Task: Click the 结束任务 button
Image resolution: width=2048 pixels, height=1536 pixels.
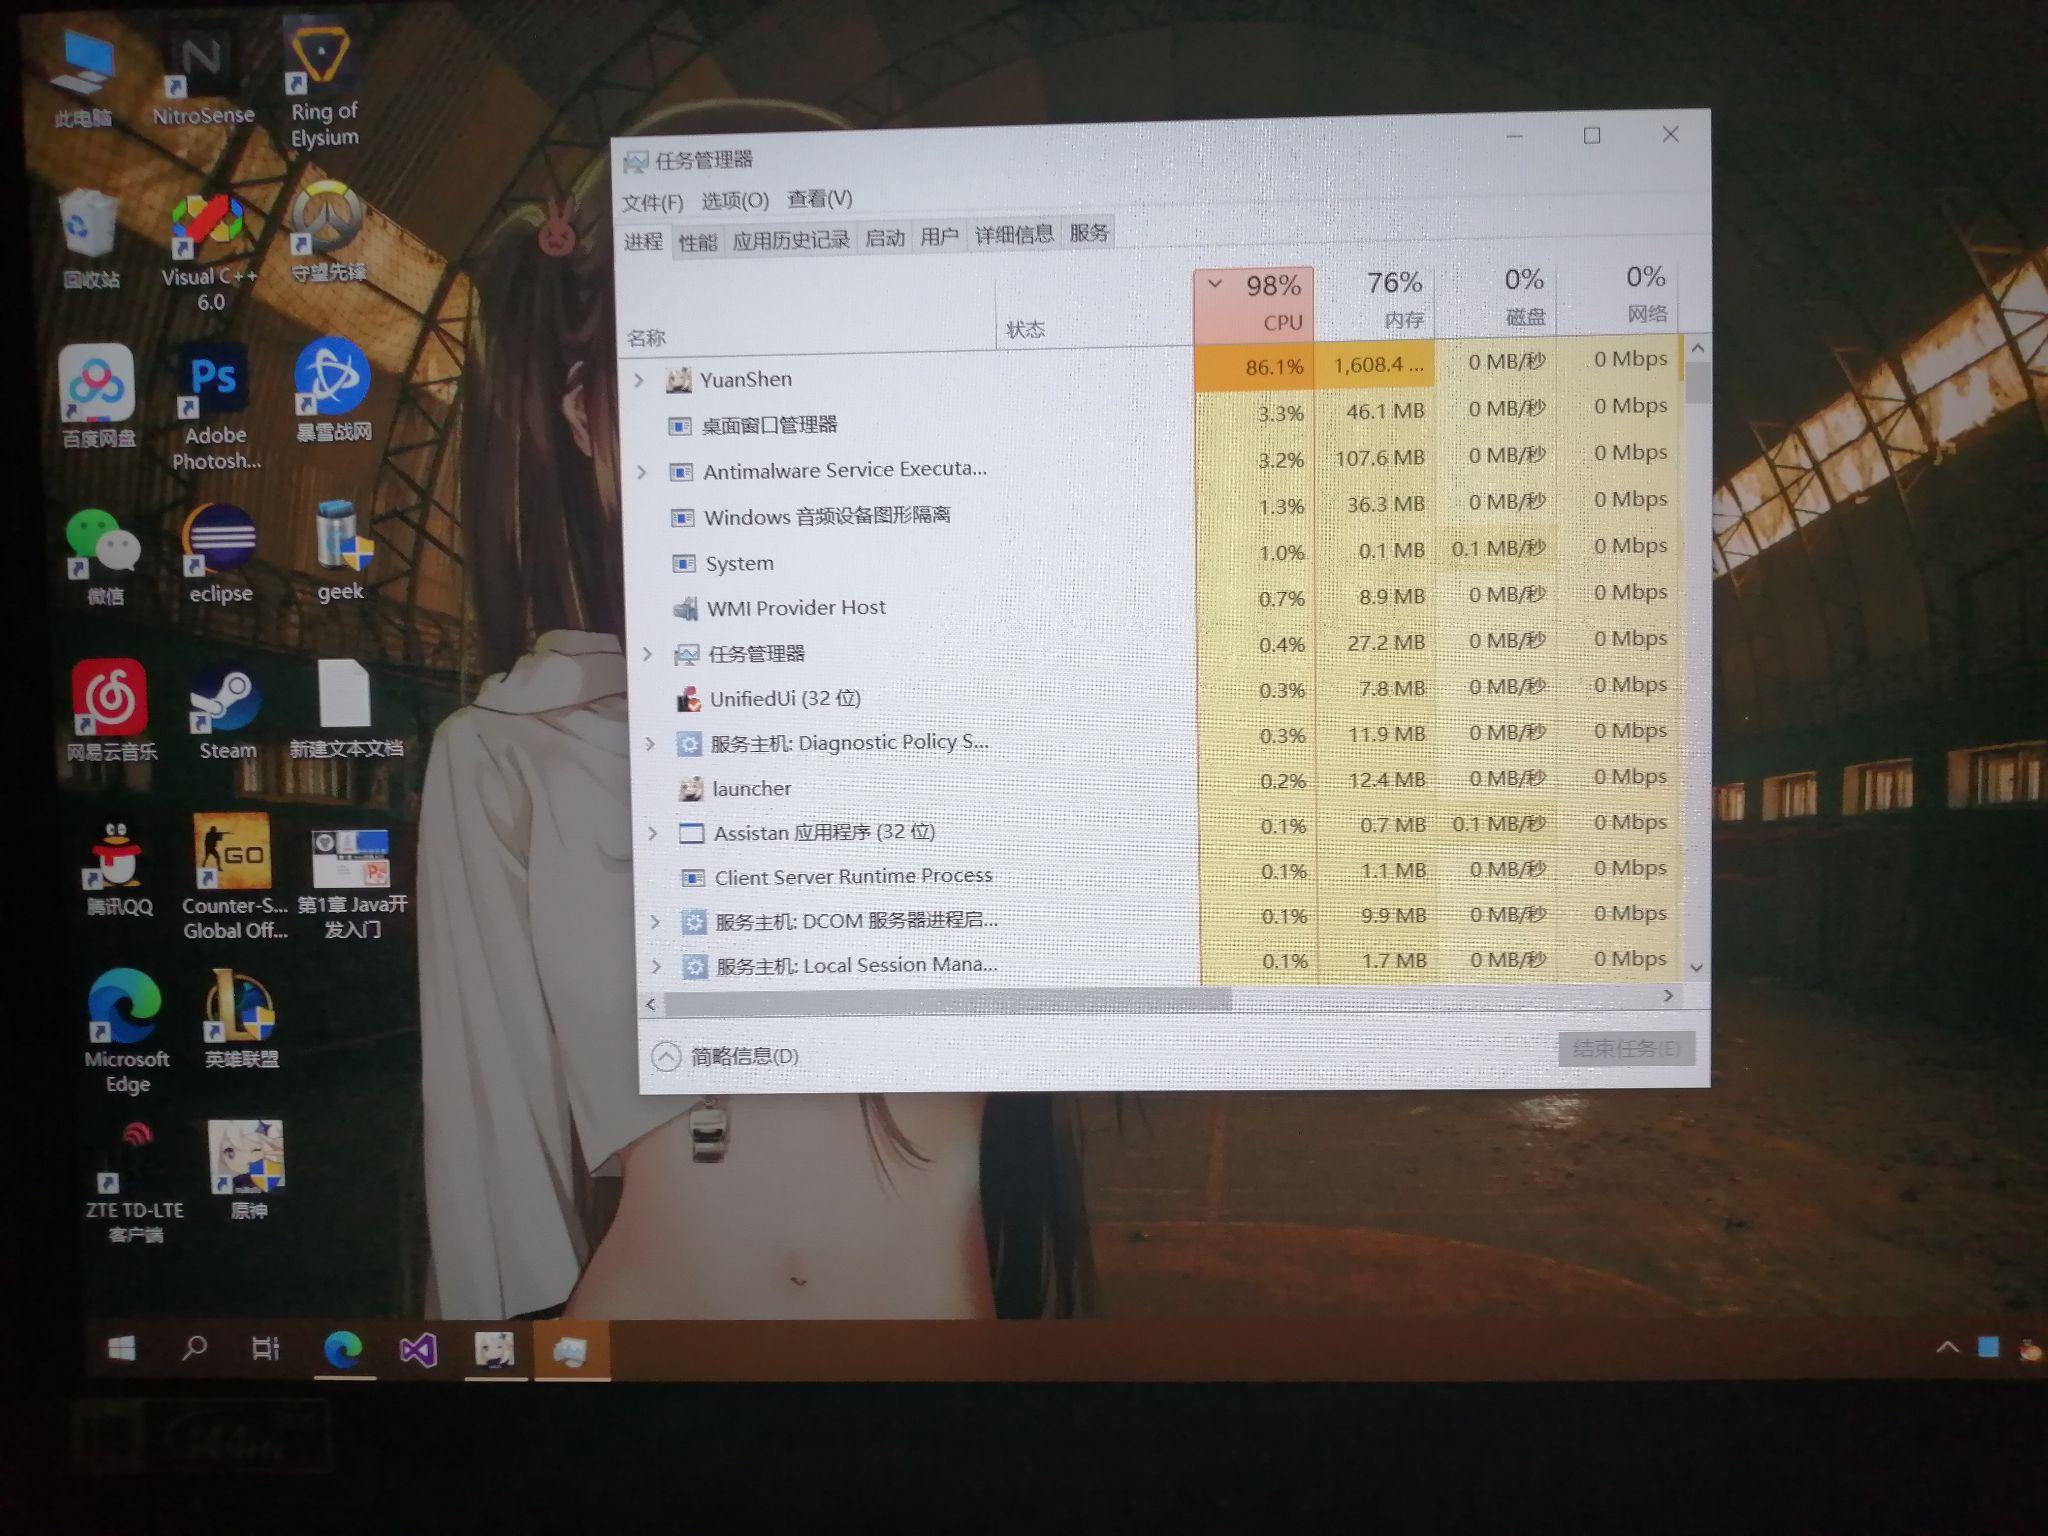Action: click(x=1625, y=1048)
